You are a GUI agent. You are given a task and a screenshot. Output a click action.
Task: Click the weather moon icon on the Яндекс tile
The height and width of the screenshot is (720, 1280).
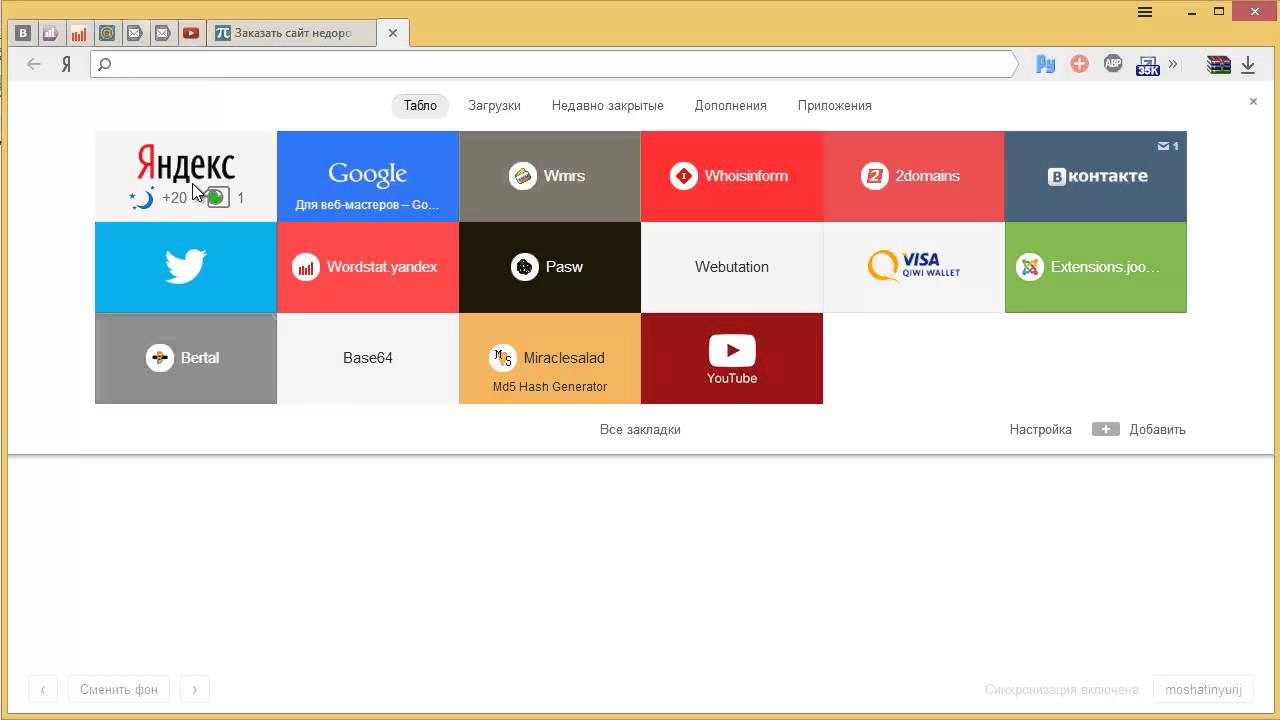click(143, 198)
